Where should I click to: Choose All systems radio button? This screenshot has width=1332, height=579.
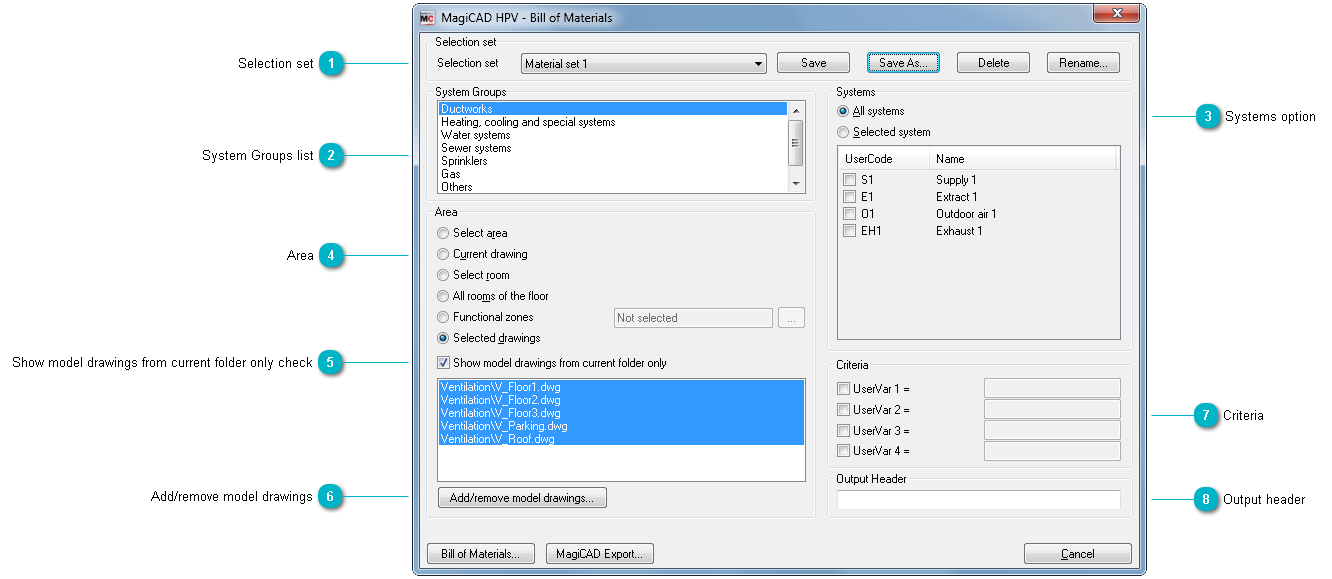(x=843, y=111)
